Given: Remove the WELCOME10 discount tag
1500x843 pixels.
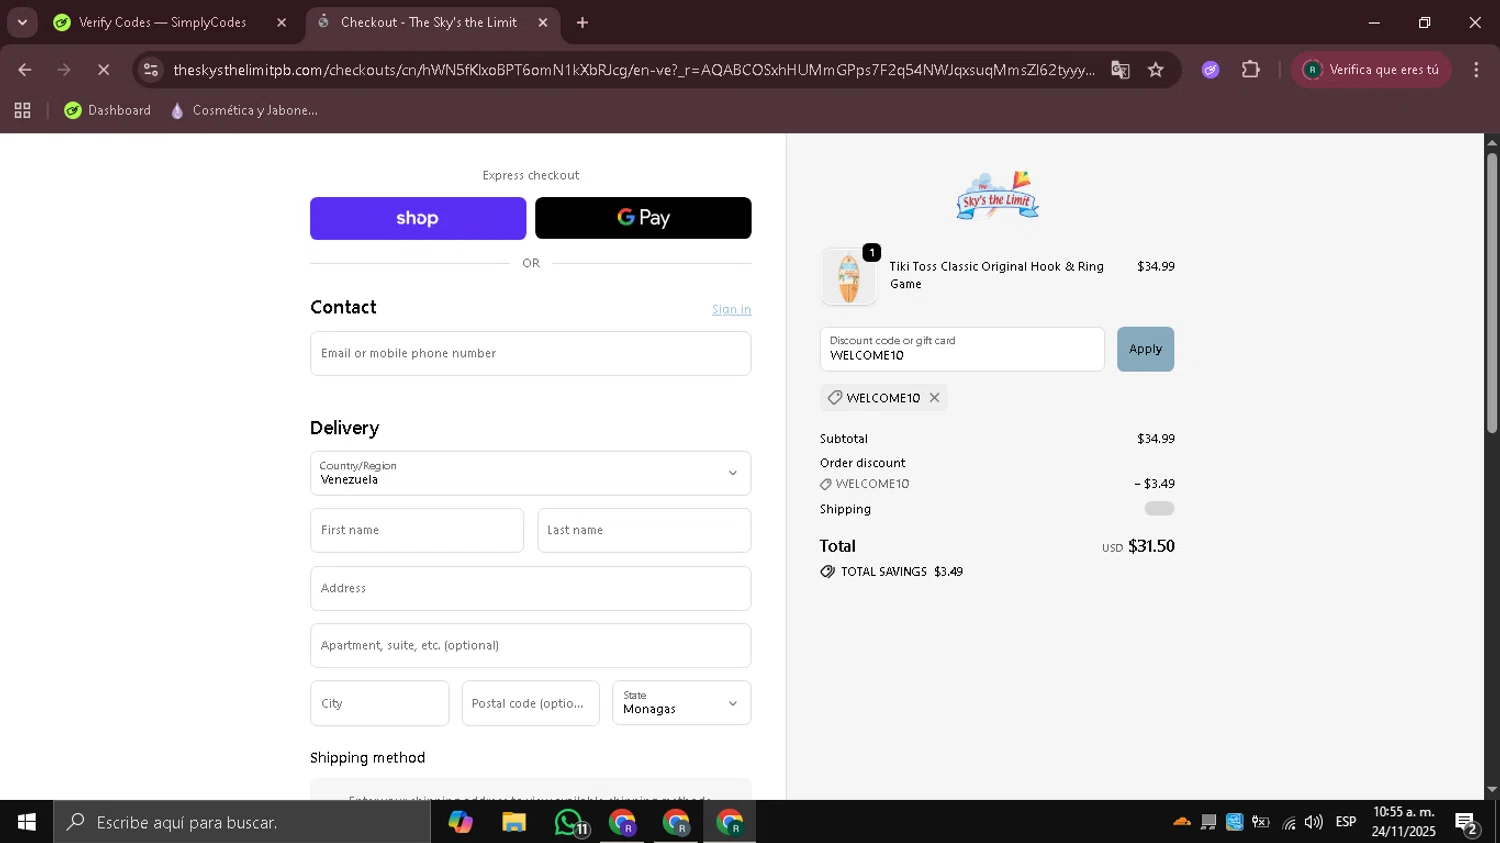Looking at the screenshot, I should point(934,398).
